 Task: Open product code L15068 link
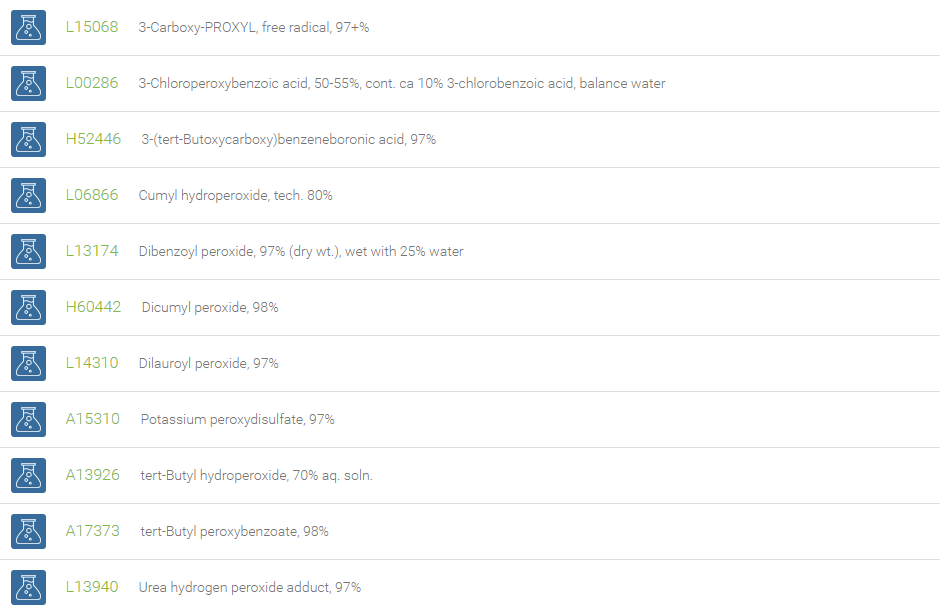tap(92, 27)
